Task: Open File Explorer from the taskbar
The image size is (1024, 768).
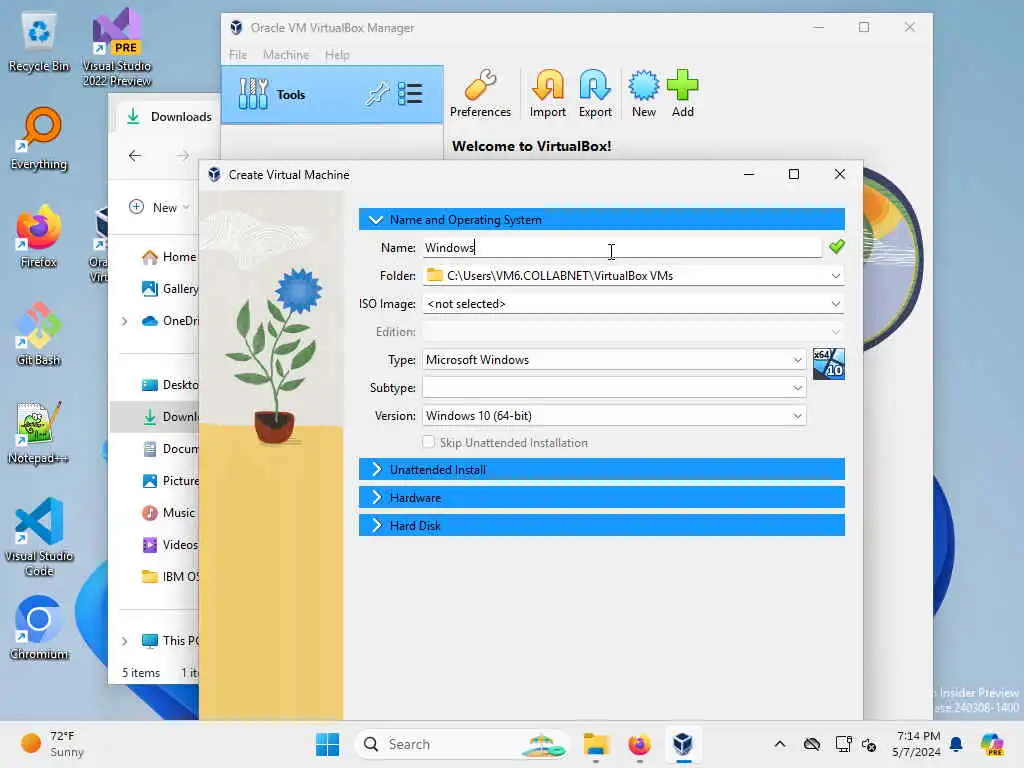Action: (x=596, y=744)
